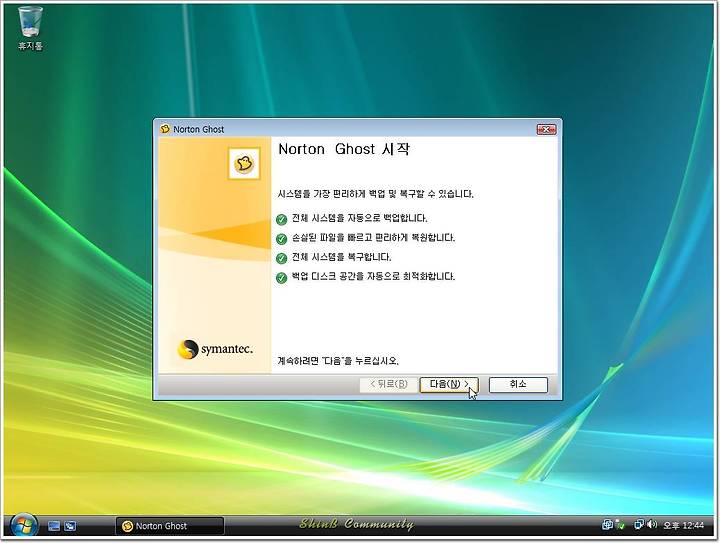
Task: Click Show Desktop quick launch icon
Action: (54, 526)
